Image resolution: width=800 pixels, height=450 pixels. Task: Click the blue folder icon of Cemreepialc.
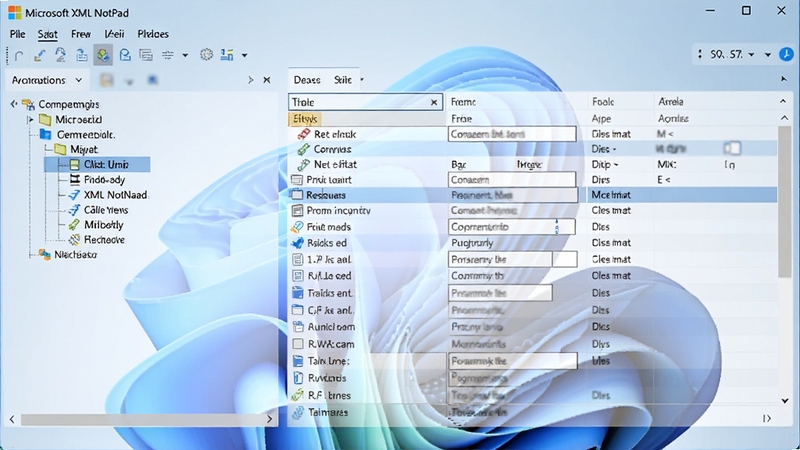45,134
